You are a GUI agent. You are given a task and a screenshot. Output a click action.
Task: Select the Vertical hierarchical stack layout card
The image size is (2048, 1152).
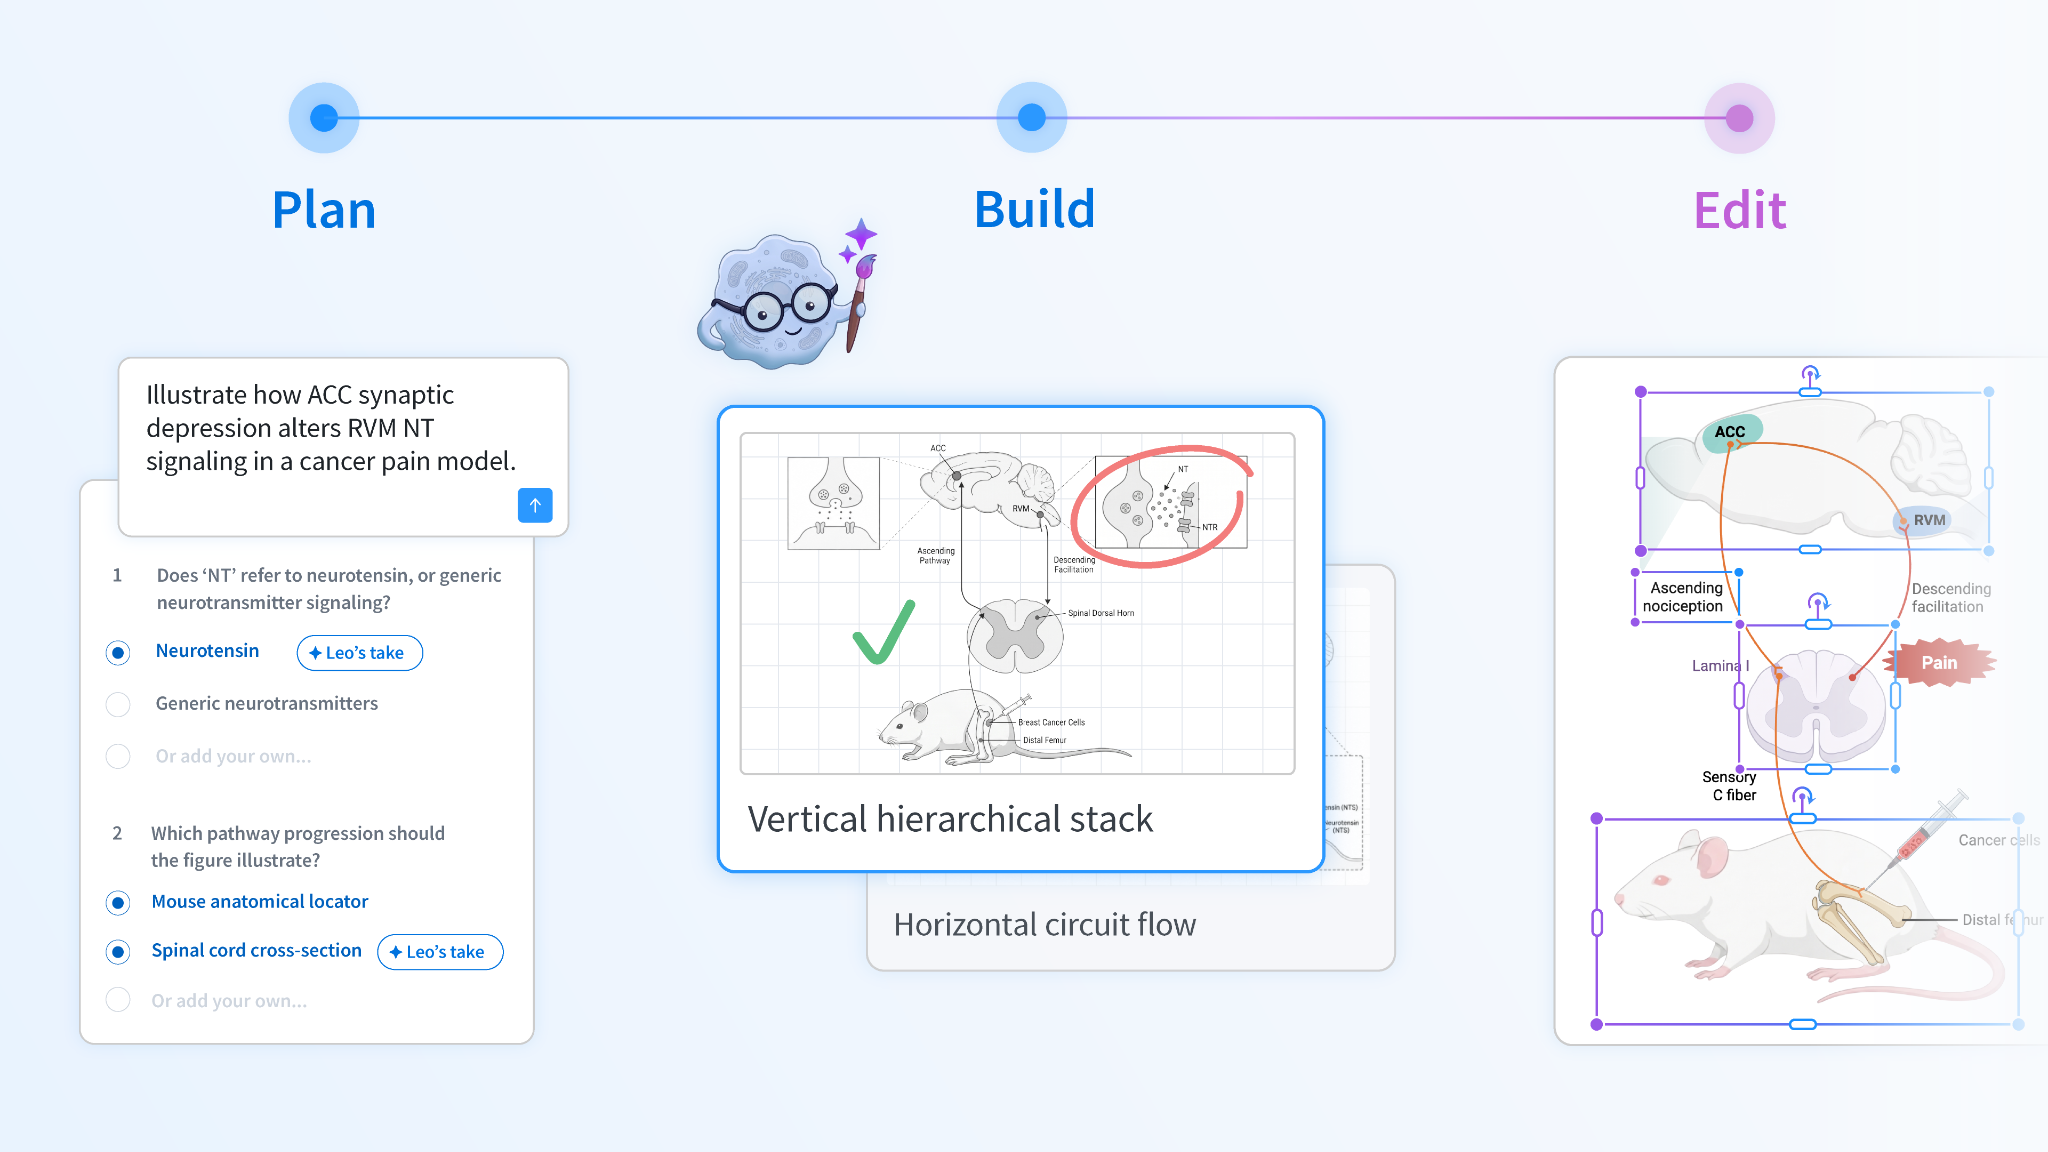tap(1021, 639)
